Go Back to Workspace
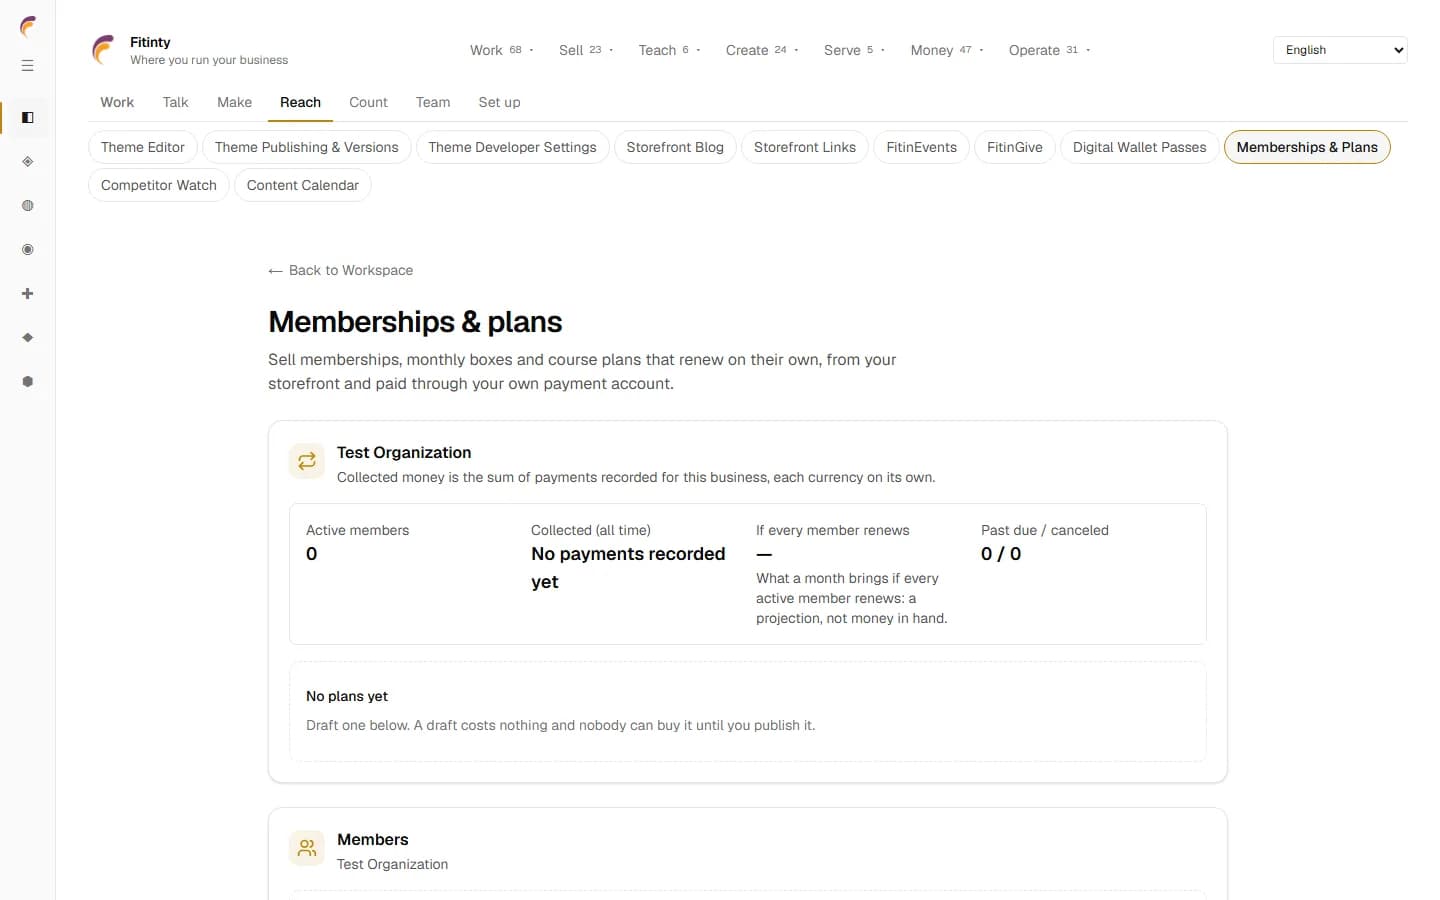The height and width of the screenshot is (900, 1440). [340, 270]
